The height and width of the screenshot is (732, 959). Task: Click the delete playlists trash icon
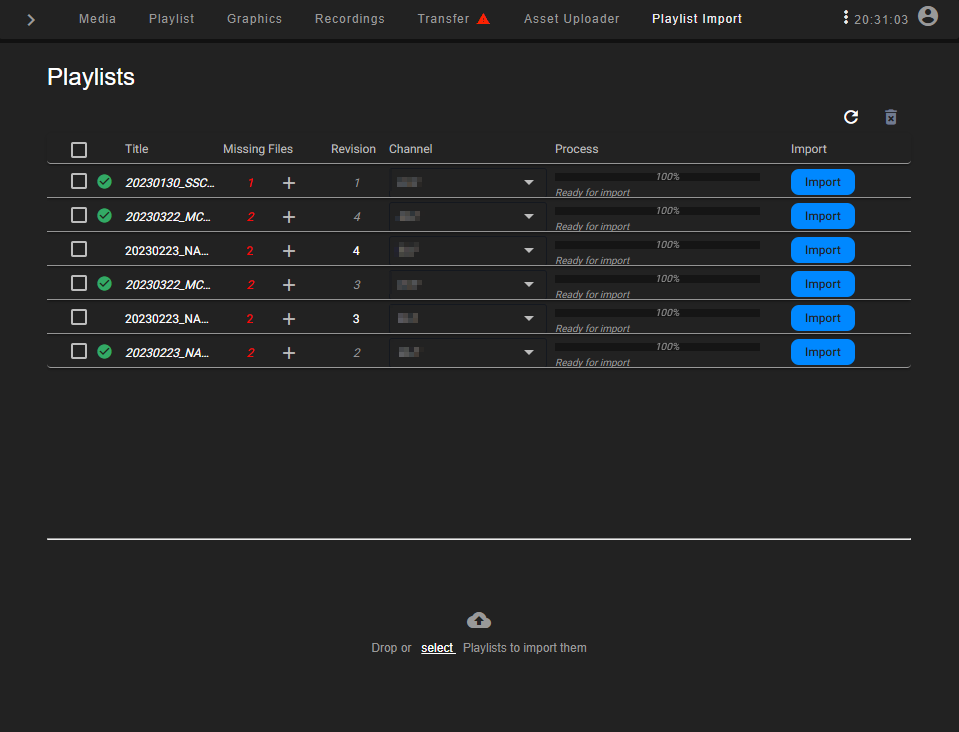click(x=891, y=117)
